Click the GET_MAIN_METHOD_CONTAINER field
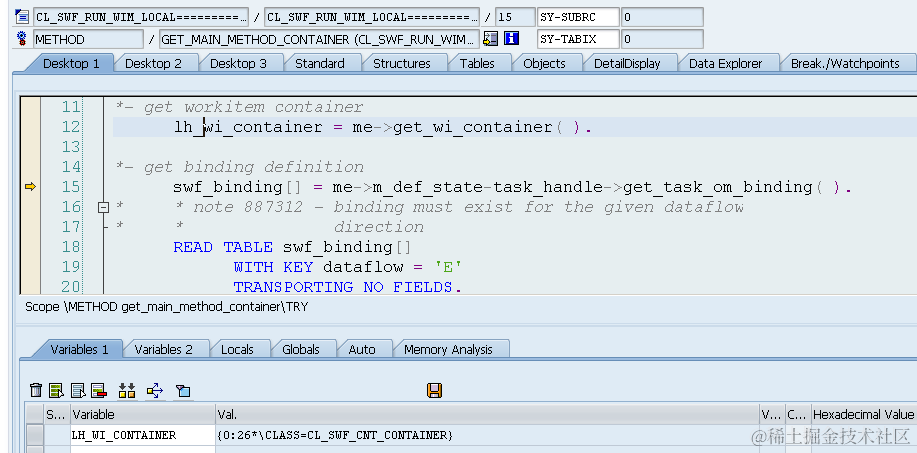Image resolution: width=917 pixels, height=453 pixels. click(319, 39)
